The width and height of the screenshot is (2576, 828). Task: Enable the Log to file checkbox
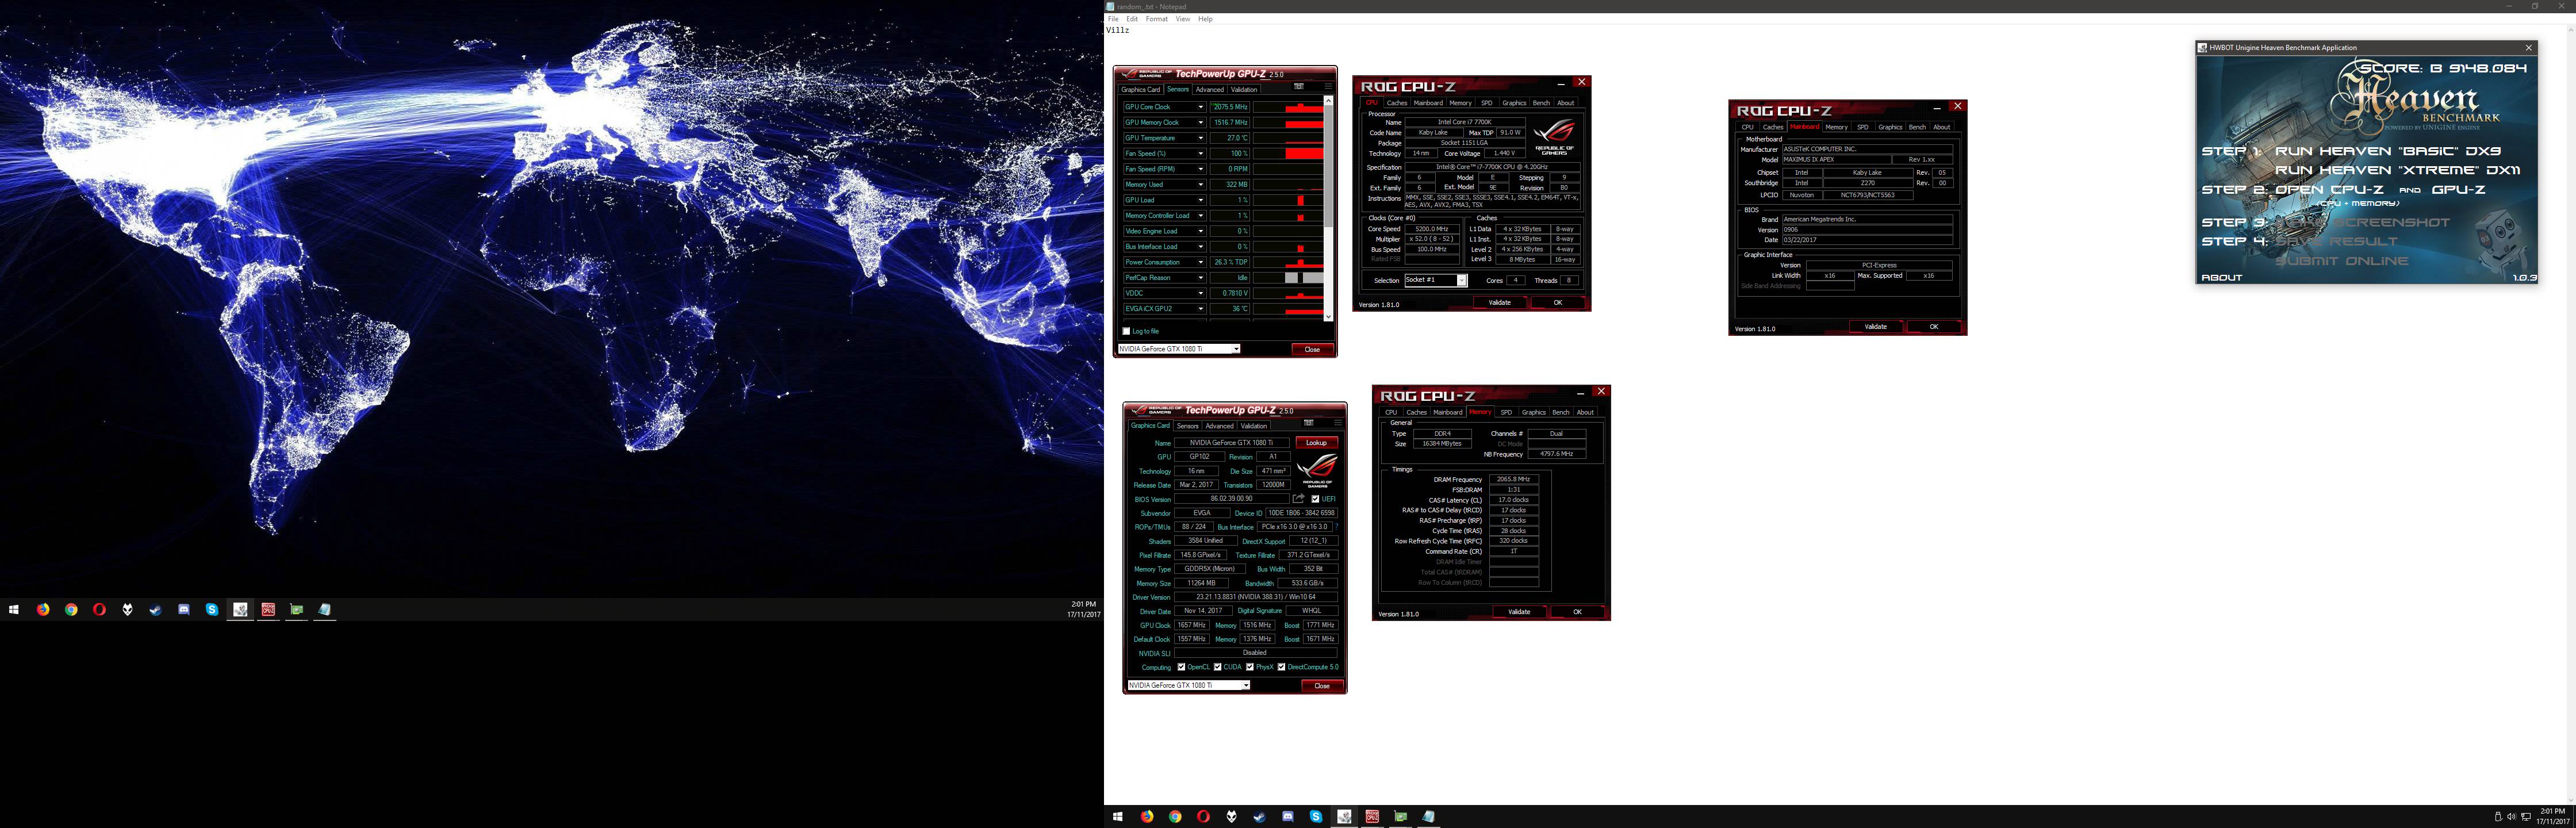pos(1126,331)
